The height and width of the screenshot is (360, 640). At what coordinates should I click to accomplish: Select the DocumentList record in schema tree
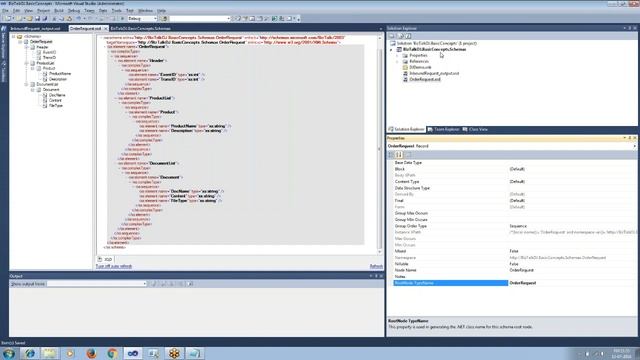tap(47, 84)
